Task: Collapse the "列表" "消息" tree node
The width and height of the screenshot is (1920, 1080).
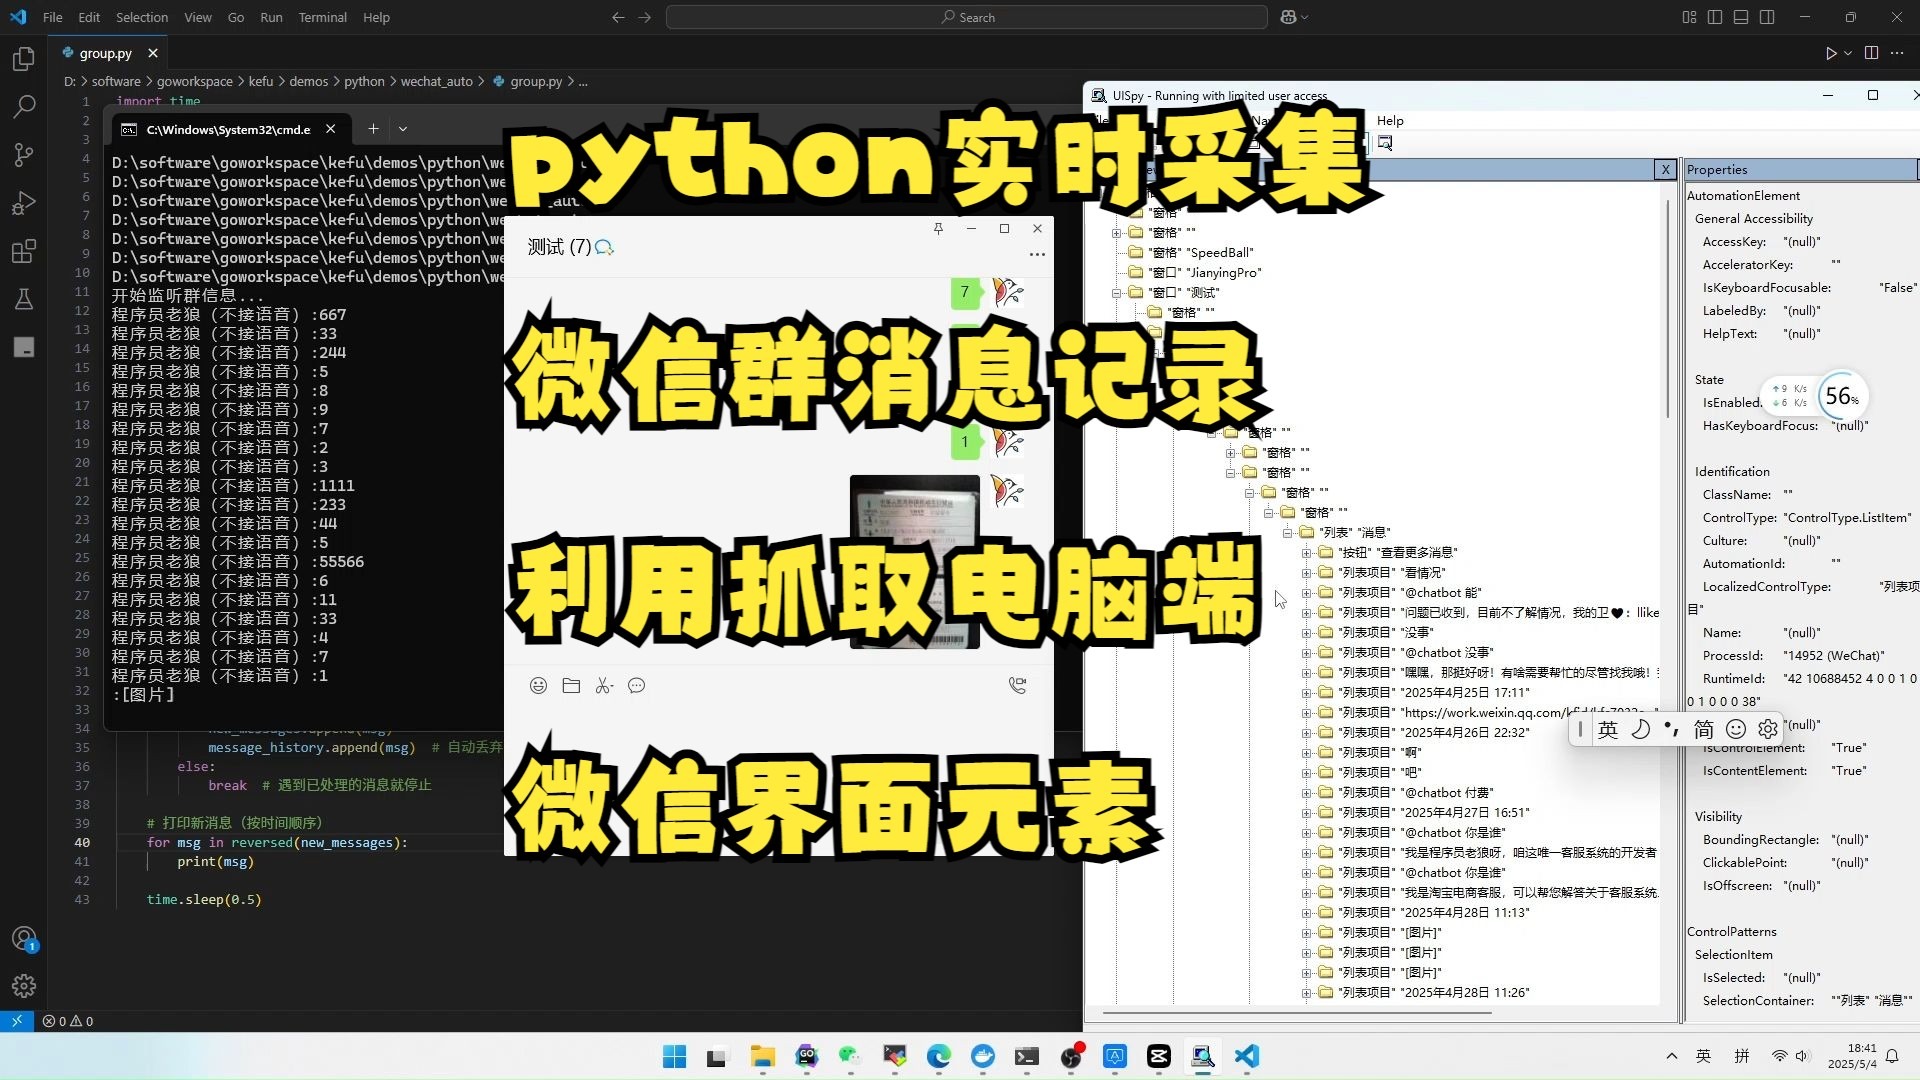Action: 1288,533
